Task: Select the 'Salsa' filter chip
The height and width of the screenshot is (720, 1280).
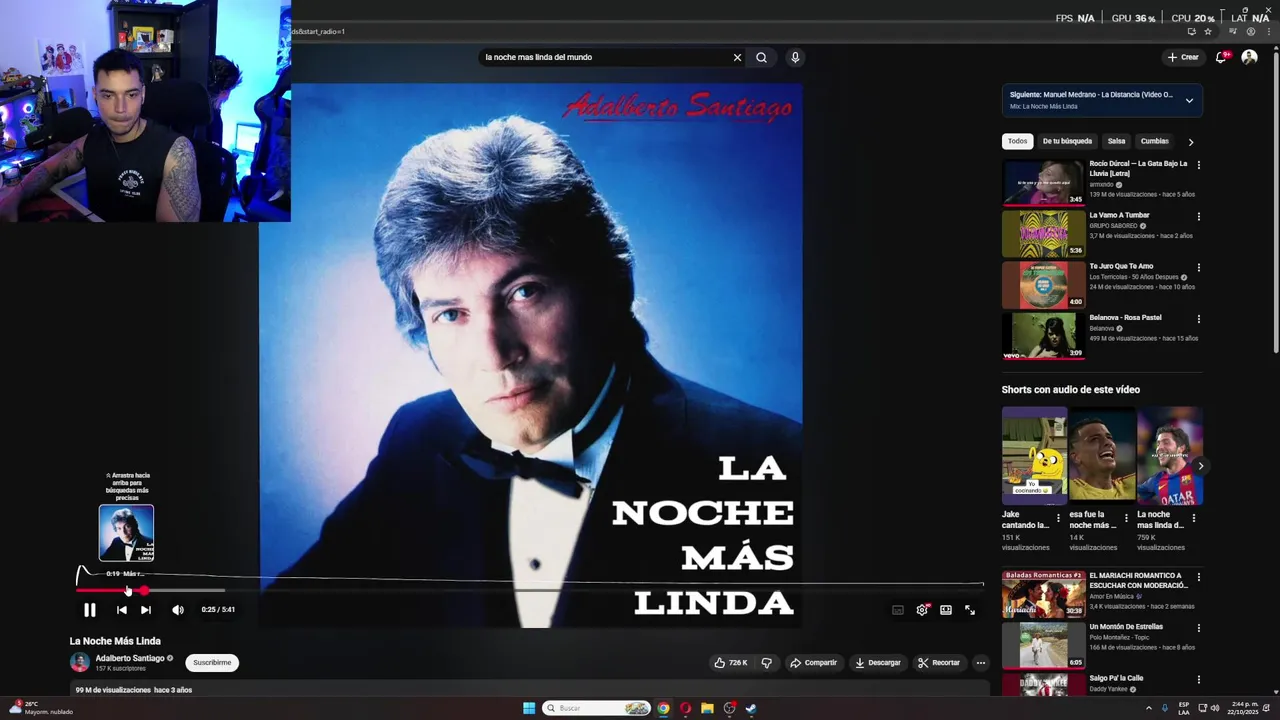Action: (1116, 141)
